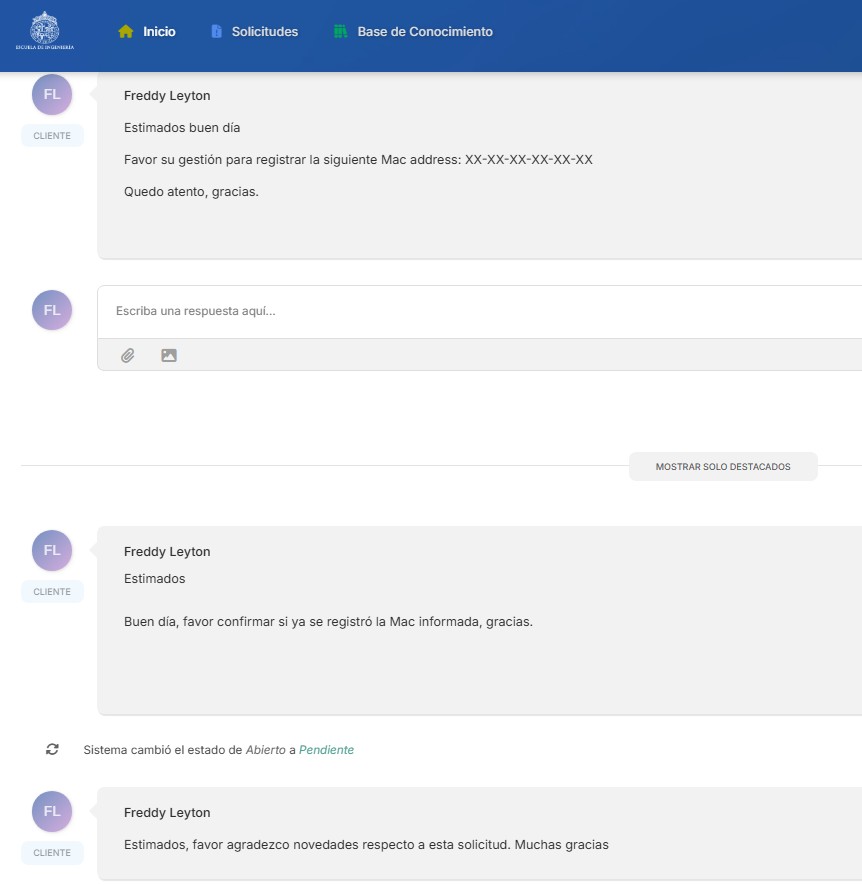This screenshot has width=862, height=885.
Task: Select the FL avatar on the Mac address request
Action: pyautogui.click(x=52, y=94)
